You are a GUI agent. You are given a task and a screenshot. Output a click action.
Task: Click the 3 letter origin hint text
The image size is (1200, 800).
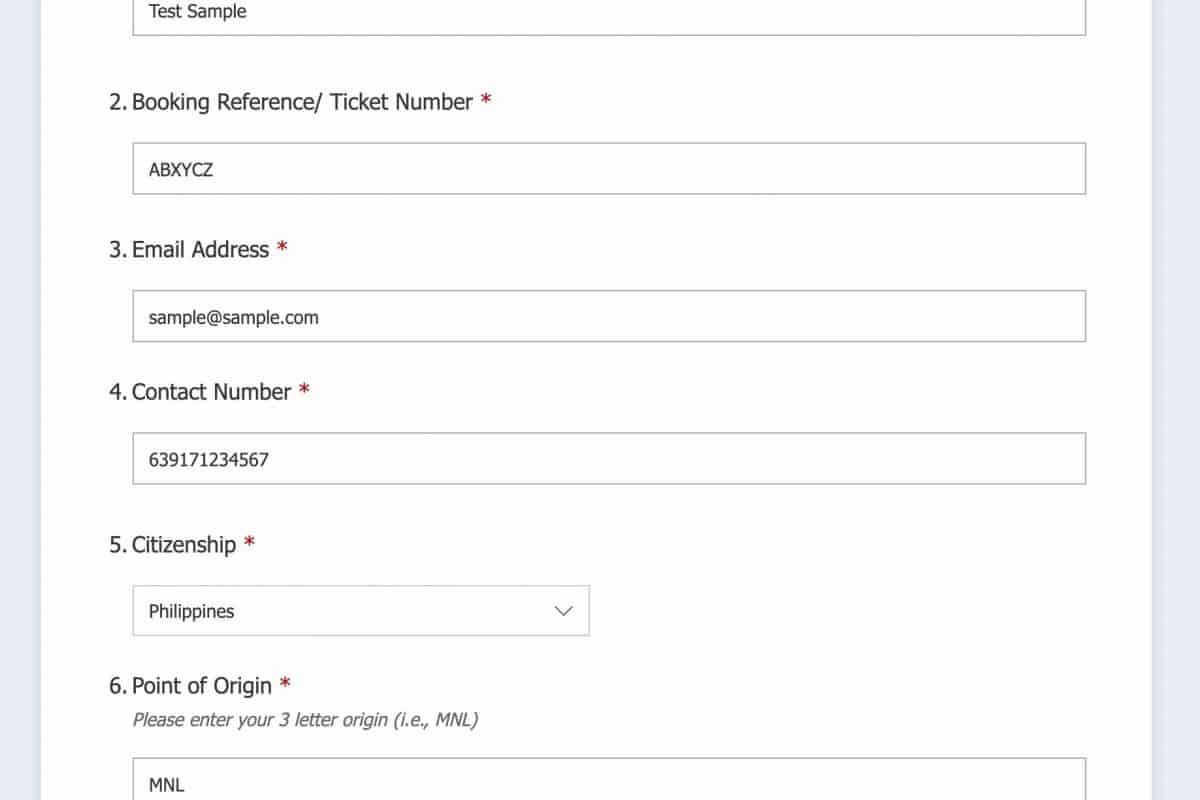(305, 719)
